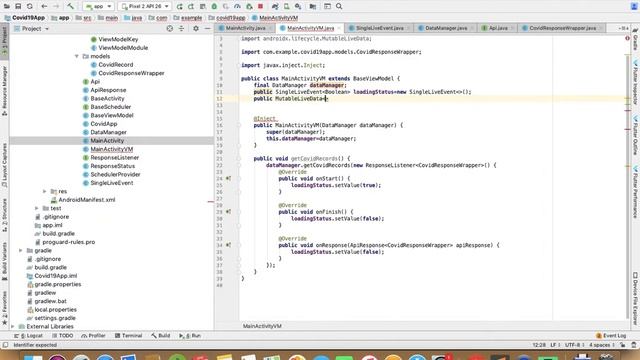The width and height of the screenshot is (640, 360).
Task: Open Project panel settings gear
Action: 196,29
